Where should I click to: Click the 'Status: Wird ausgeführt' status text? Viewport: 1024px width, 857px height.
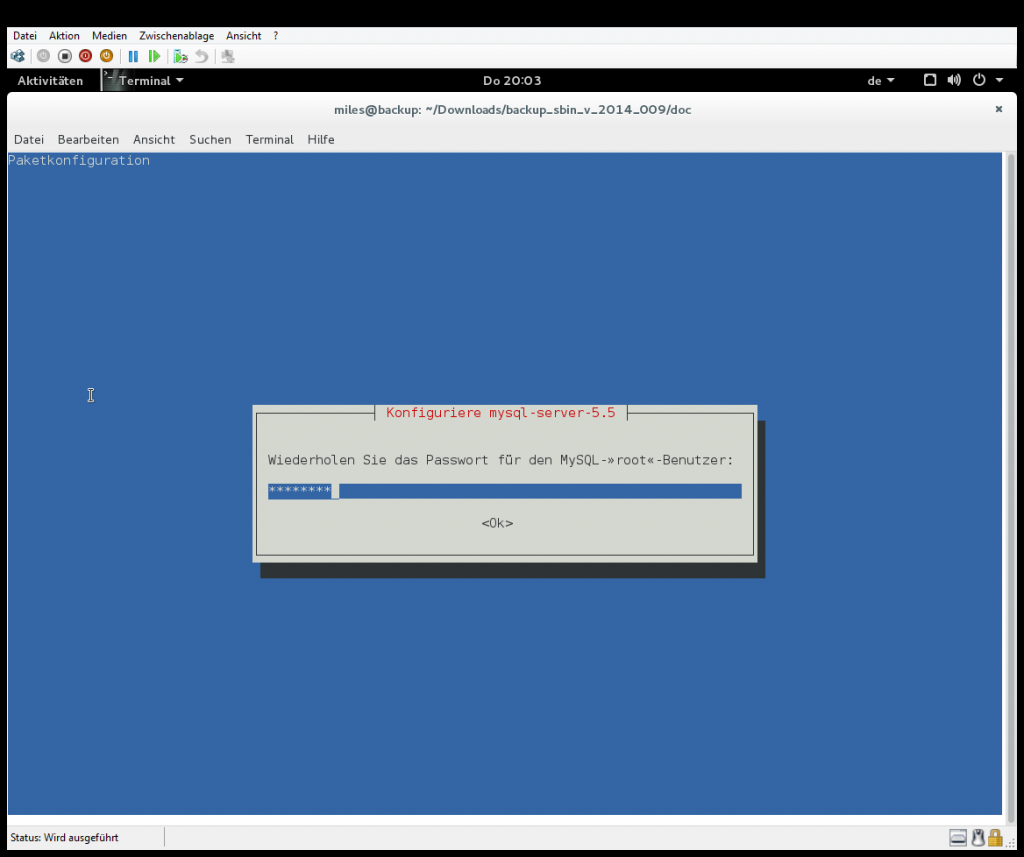[64, 837]
